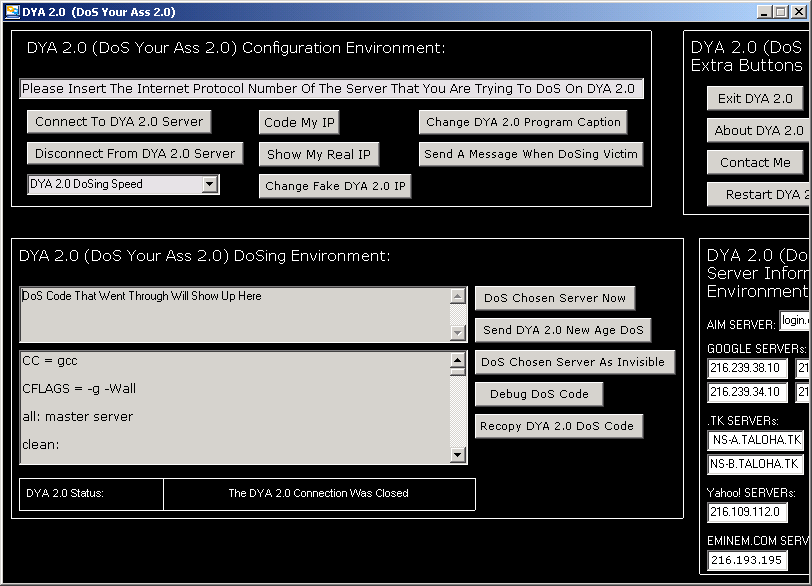Click Change Fake DYA 2.0 IP

click(x=335, y=186)
